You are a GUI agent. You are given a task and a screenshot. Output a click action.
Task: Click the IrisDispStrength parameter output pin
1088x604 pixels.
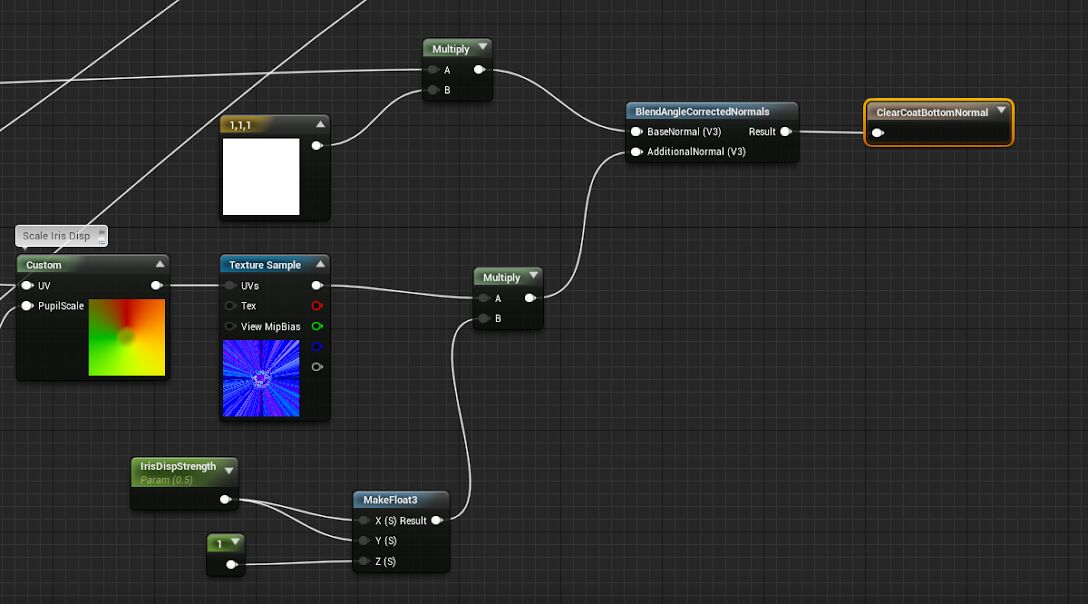click(226, 499)
